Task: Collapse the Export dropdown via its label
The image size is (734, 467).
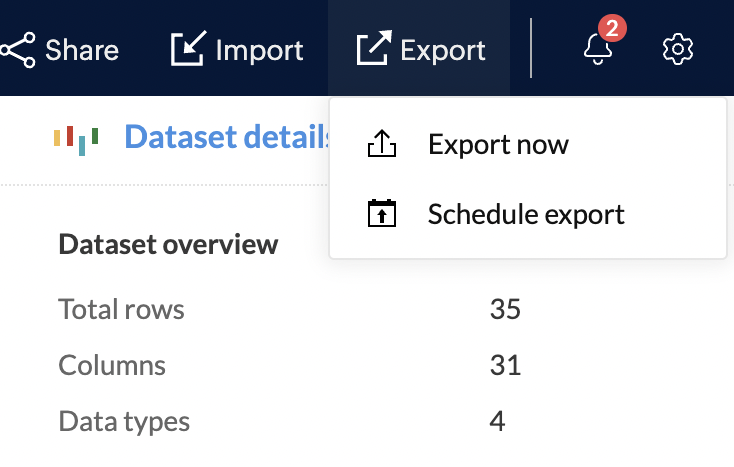Action: pos(443,50)
